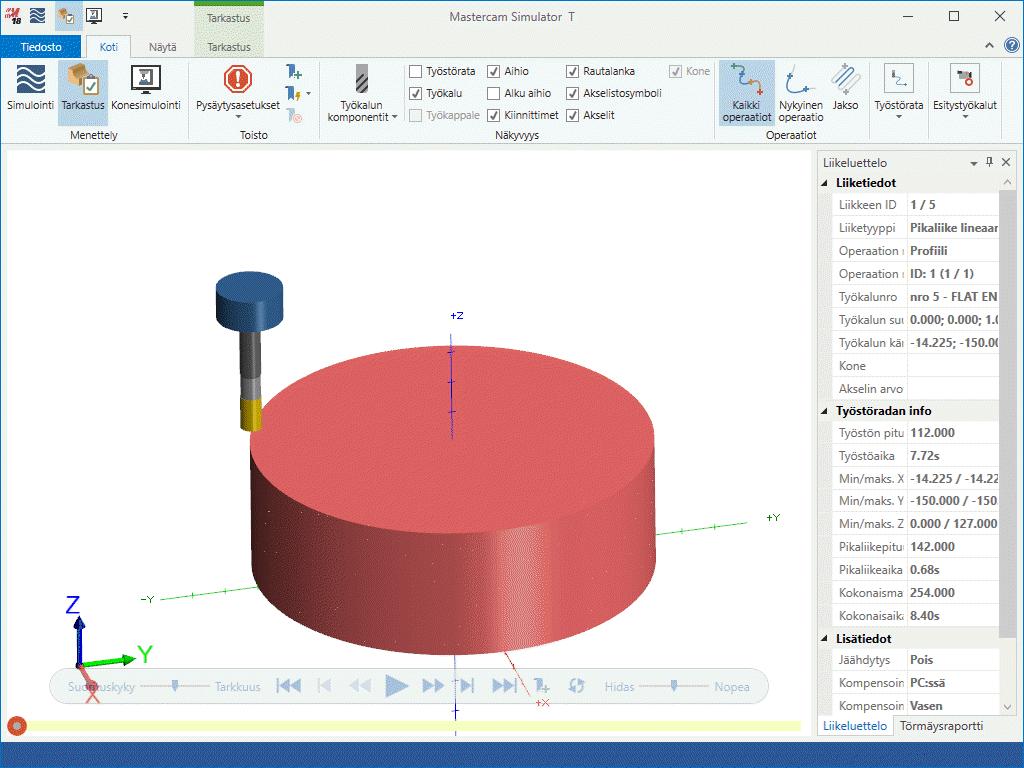Jump to end of simulation
This screenshot has width=1024, height=768.
[504, 686]
